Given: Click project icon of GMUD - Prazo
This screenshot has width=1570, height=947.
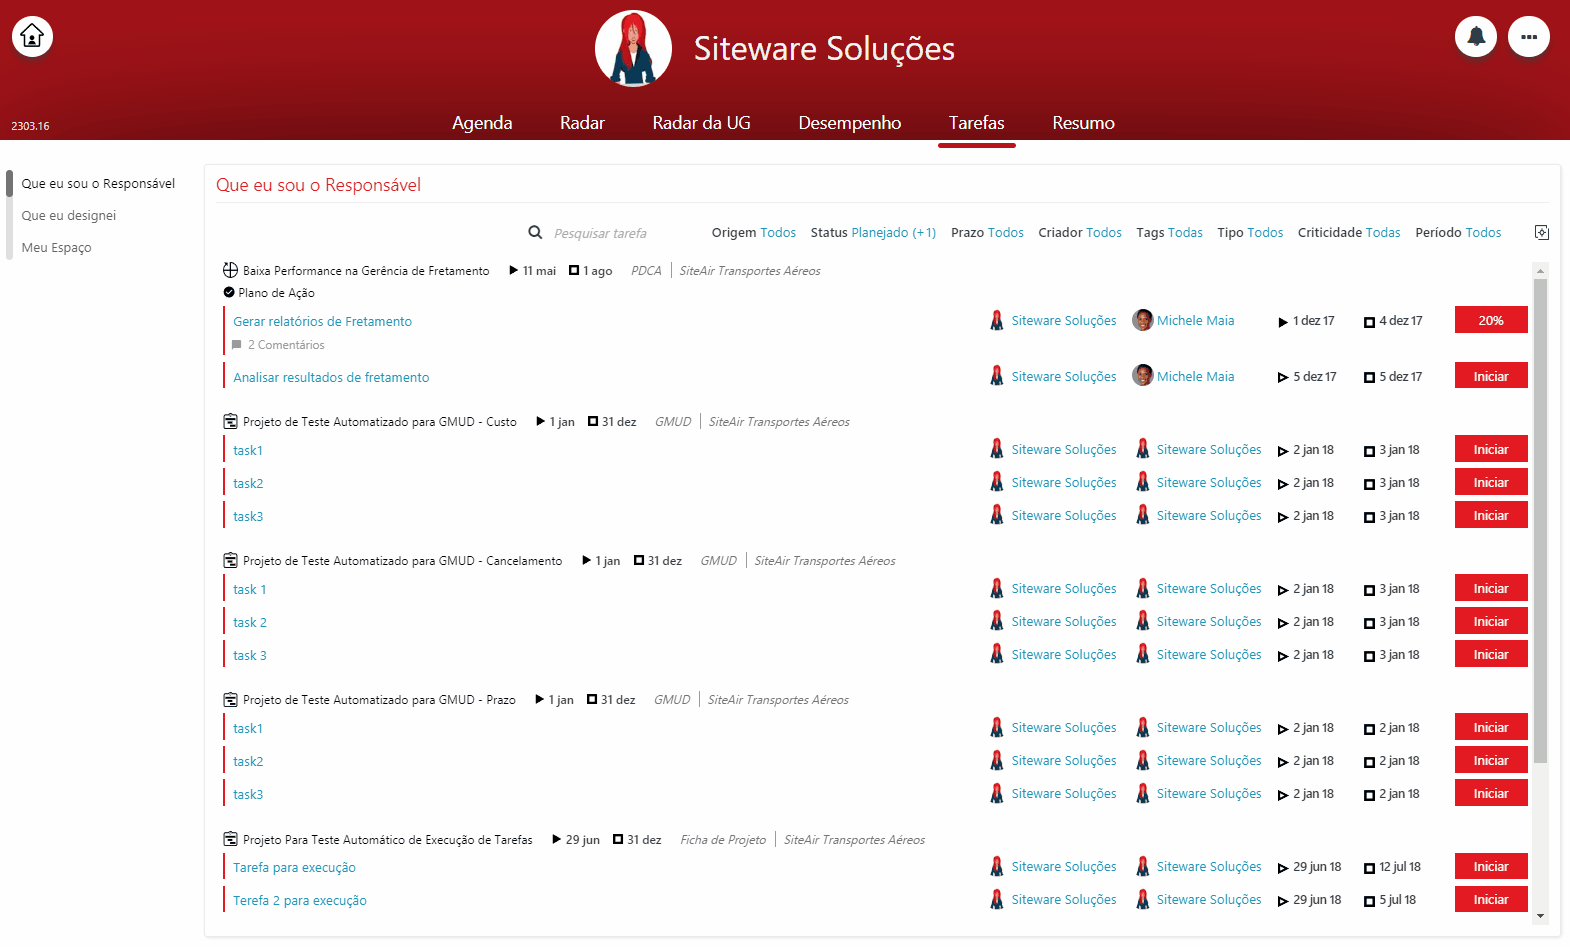Looking at the screenshot, I should (230, 700).
